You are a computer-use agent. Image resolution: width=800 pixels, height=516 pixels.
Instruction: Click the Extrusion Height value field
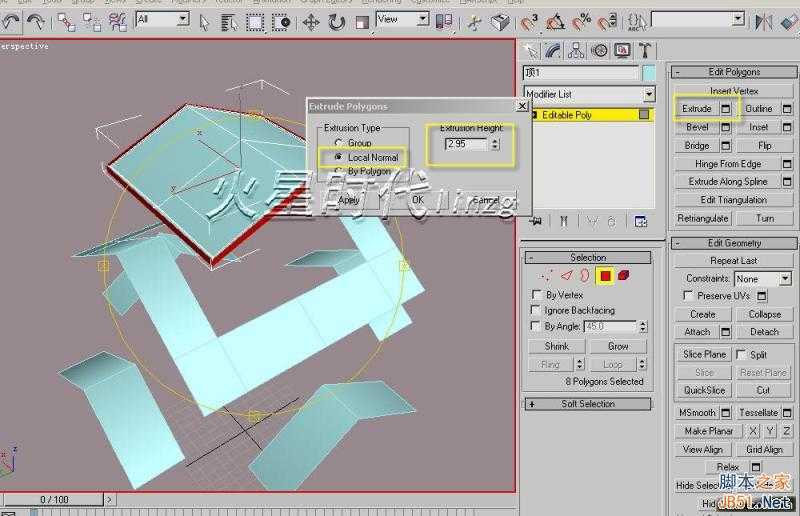pos(466,144)
